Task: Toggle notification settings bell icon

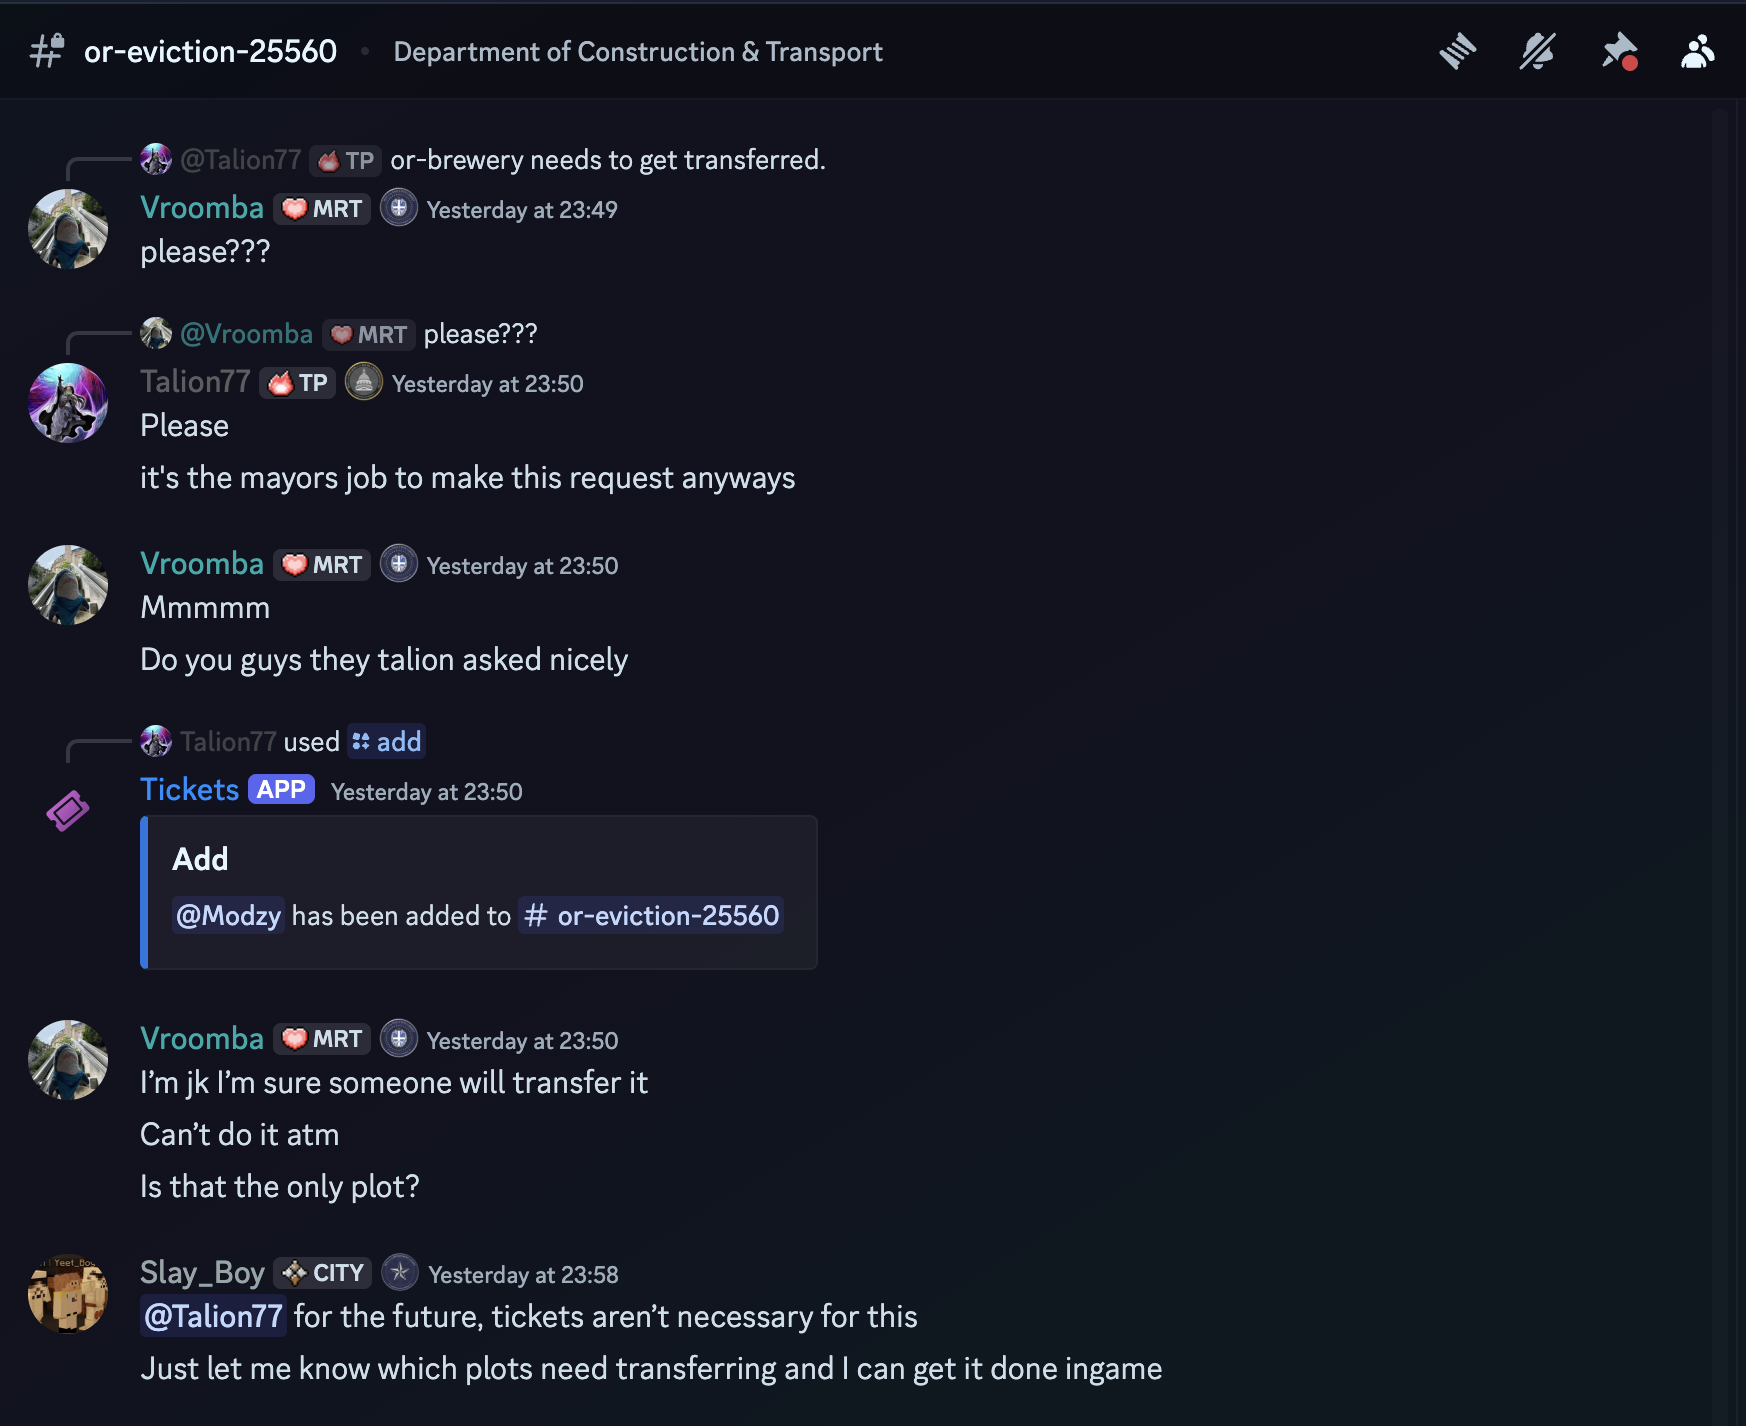Action: click(1537, 51)
